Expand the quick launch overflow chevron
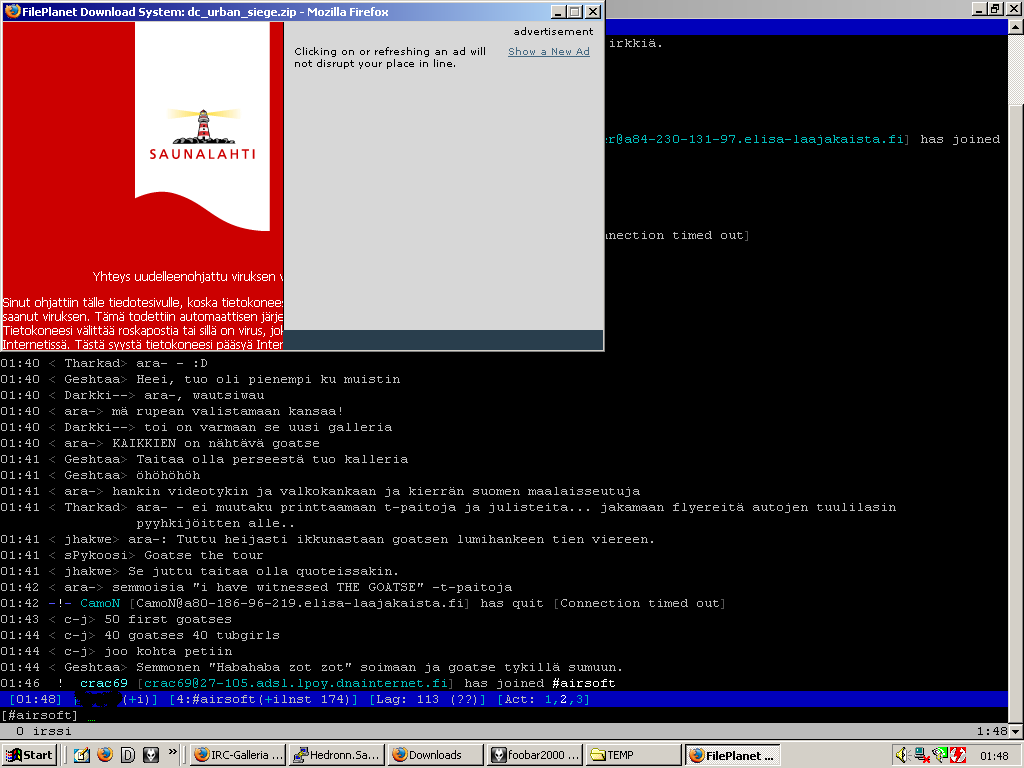Viewport: 1024px width, 768px height. [173, 751]
